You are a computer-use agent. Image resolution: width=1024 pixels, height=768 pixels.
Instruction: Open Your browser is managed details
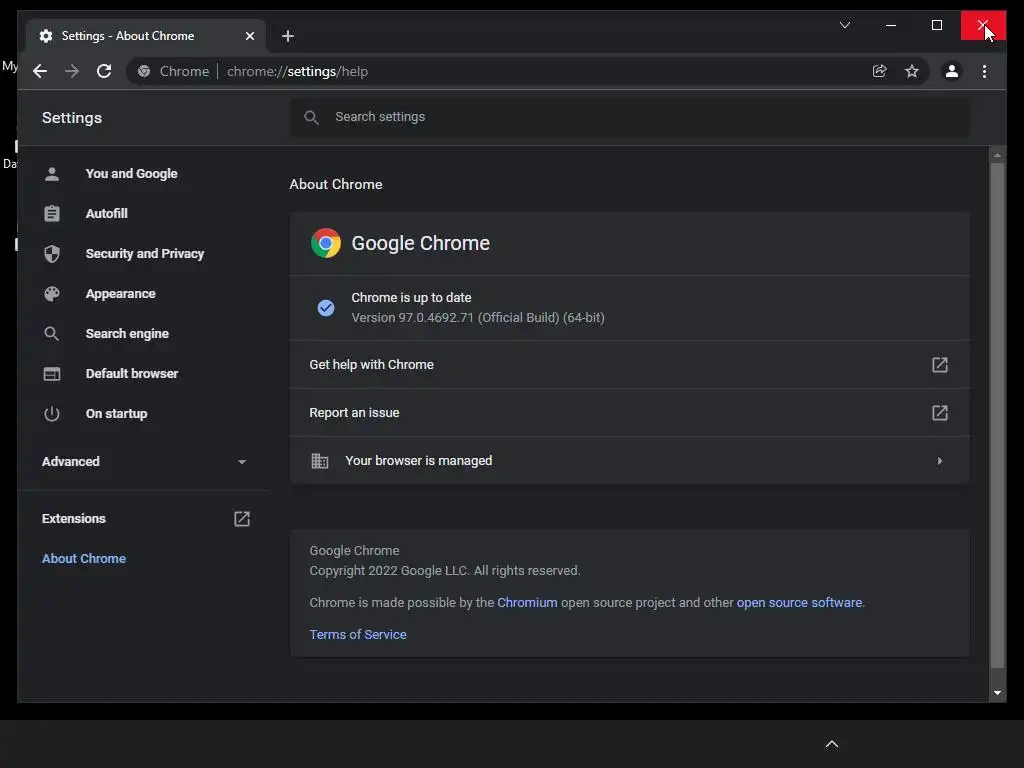[630, 460]
